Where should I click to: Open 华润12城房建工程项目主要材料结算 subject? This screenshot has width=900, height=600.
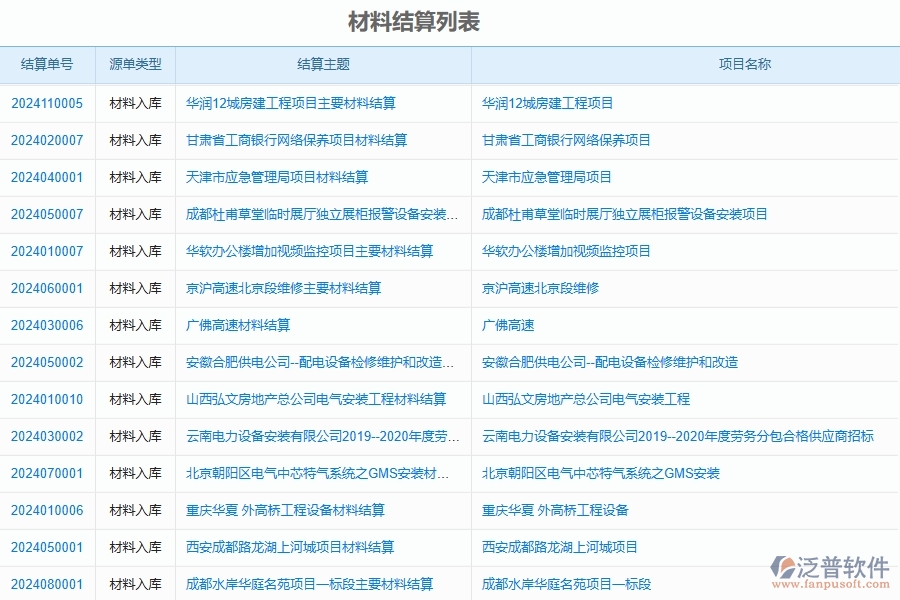coord(293,103)
